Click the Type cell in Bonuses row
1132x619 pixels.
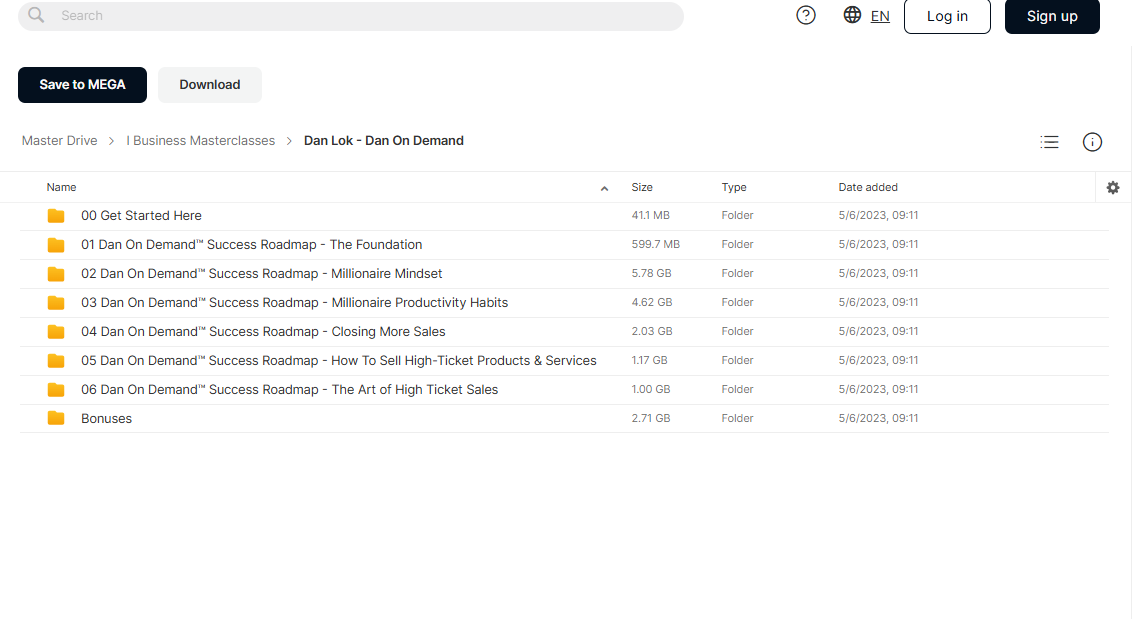coord(737,417)
